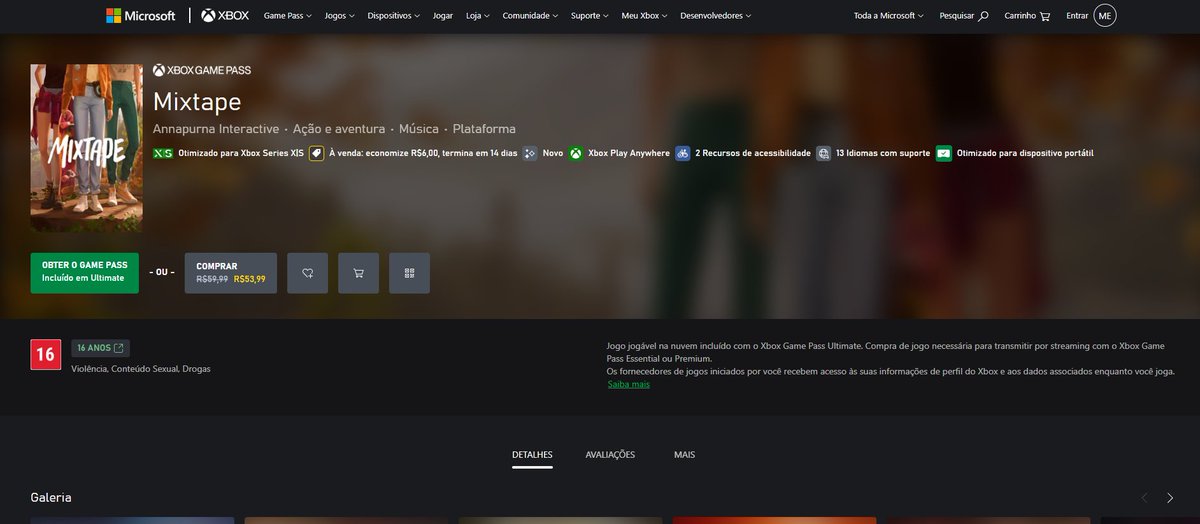
Task: Click the Mixtape game title
Action: [x=197, y=102]
